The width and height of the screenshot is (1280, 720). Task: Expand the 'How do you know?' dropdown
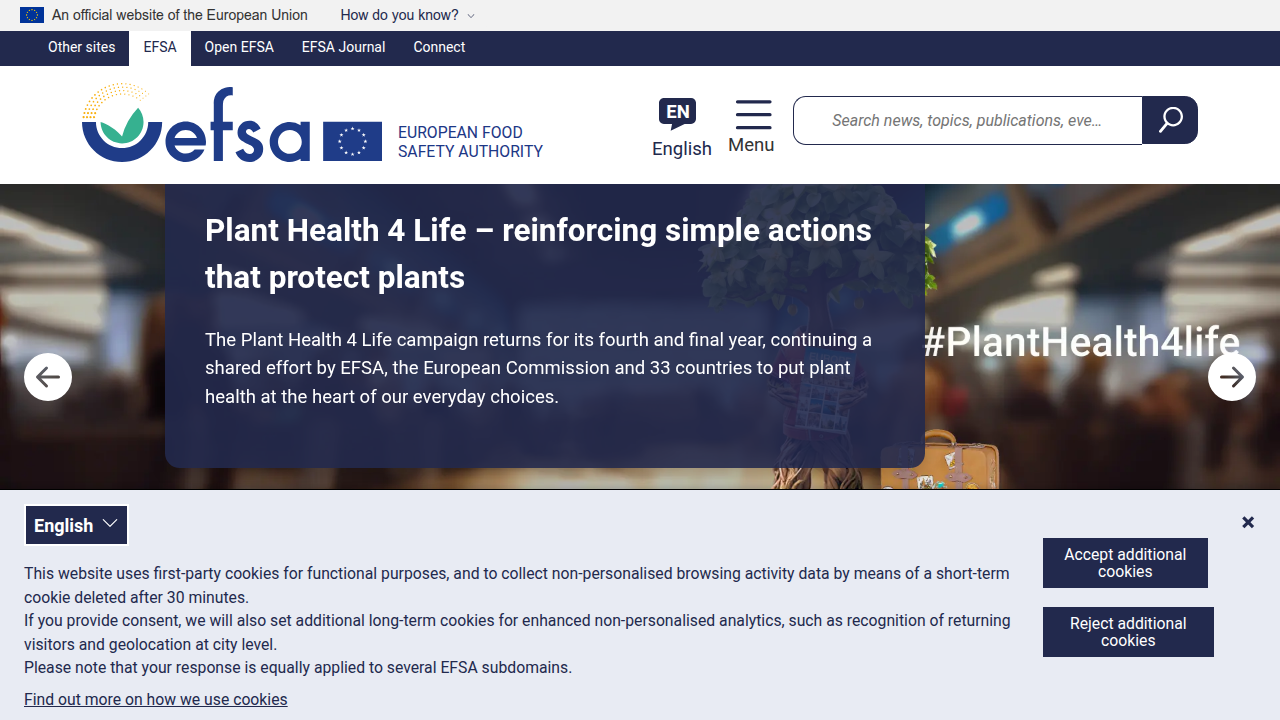[407, 15]
